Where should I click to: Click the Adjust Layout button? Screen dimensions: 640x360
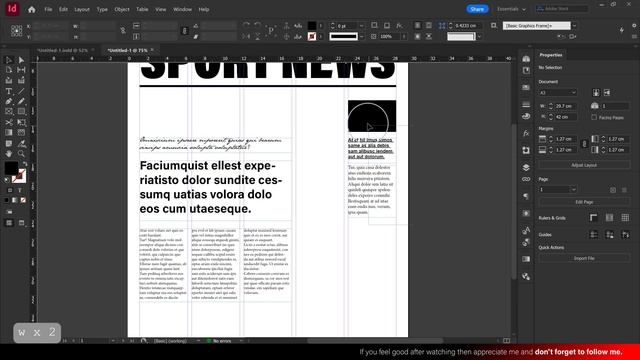point(584,165)
